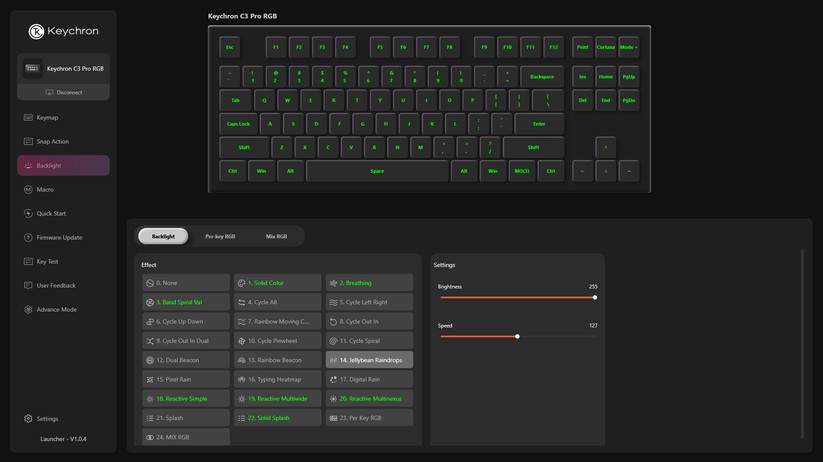823x462 pixels.
Task: Open Settings at sidebar bottom
Action: (x=47, y=419)
